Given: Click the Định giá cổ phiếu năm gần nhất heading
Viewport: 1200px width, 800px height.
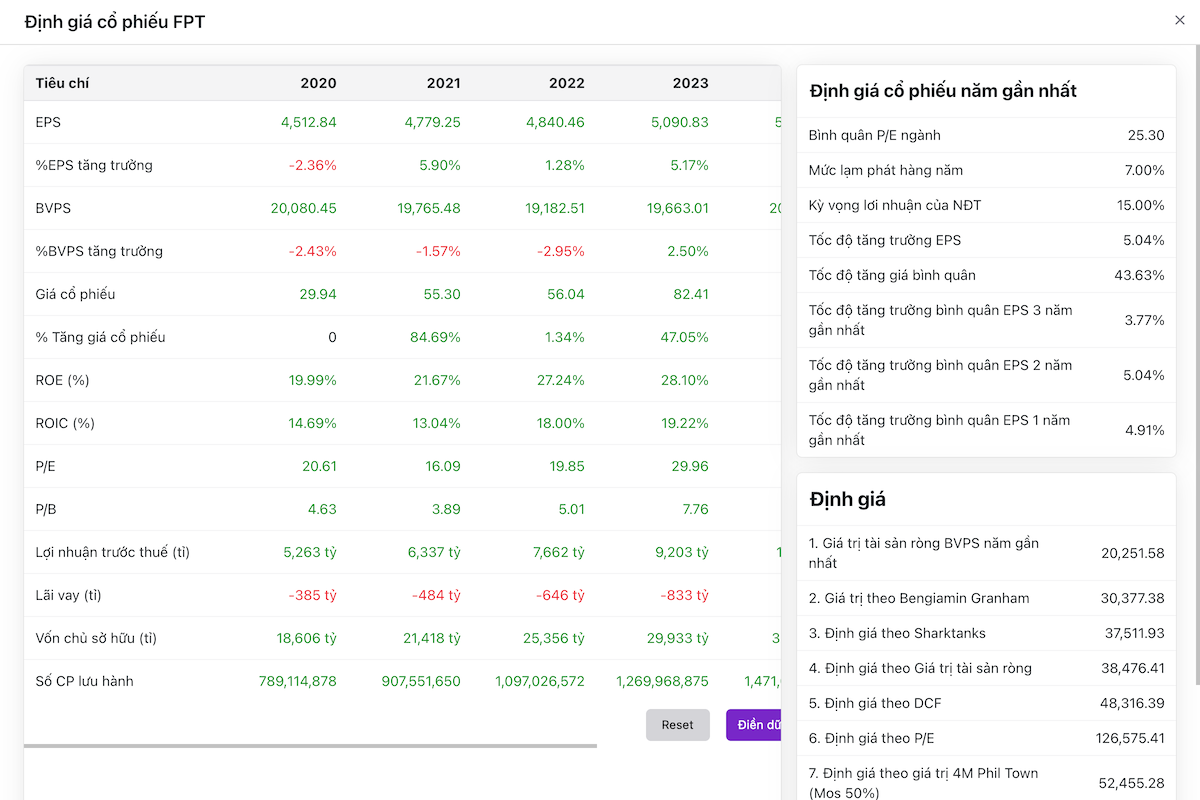Looking at the screenshot, I should [943, 91].
